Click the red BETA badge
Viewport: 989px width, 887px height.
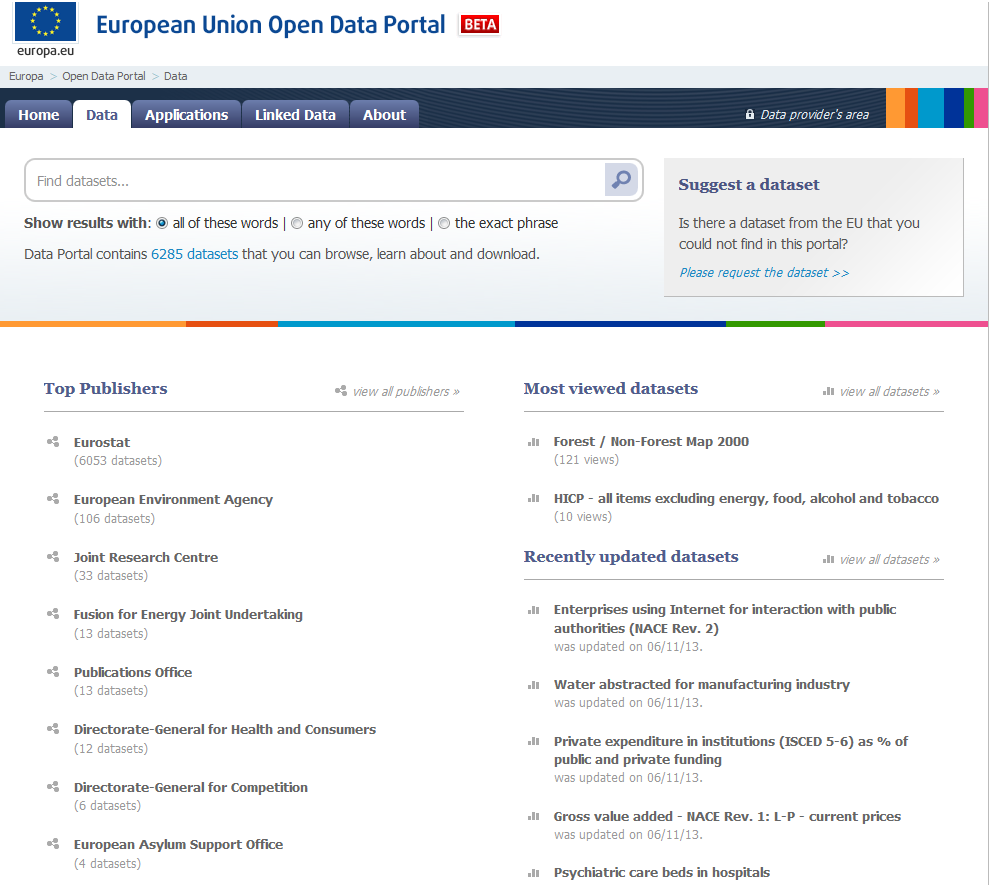(479, 25)
